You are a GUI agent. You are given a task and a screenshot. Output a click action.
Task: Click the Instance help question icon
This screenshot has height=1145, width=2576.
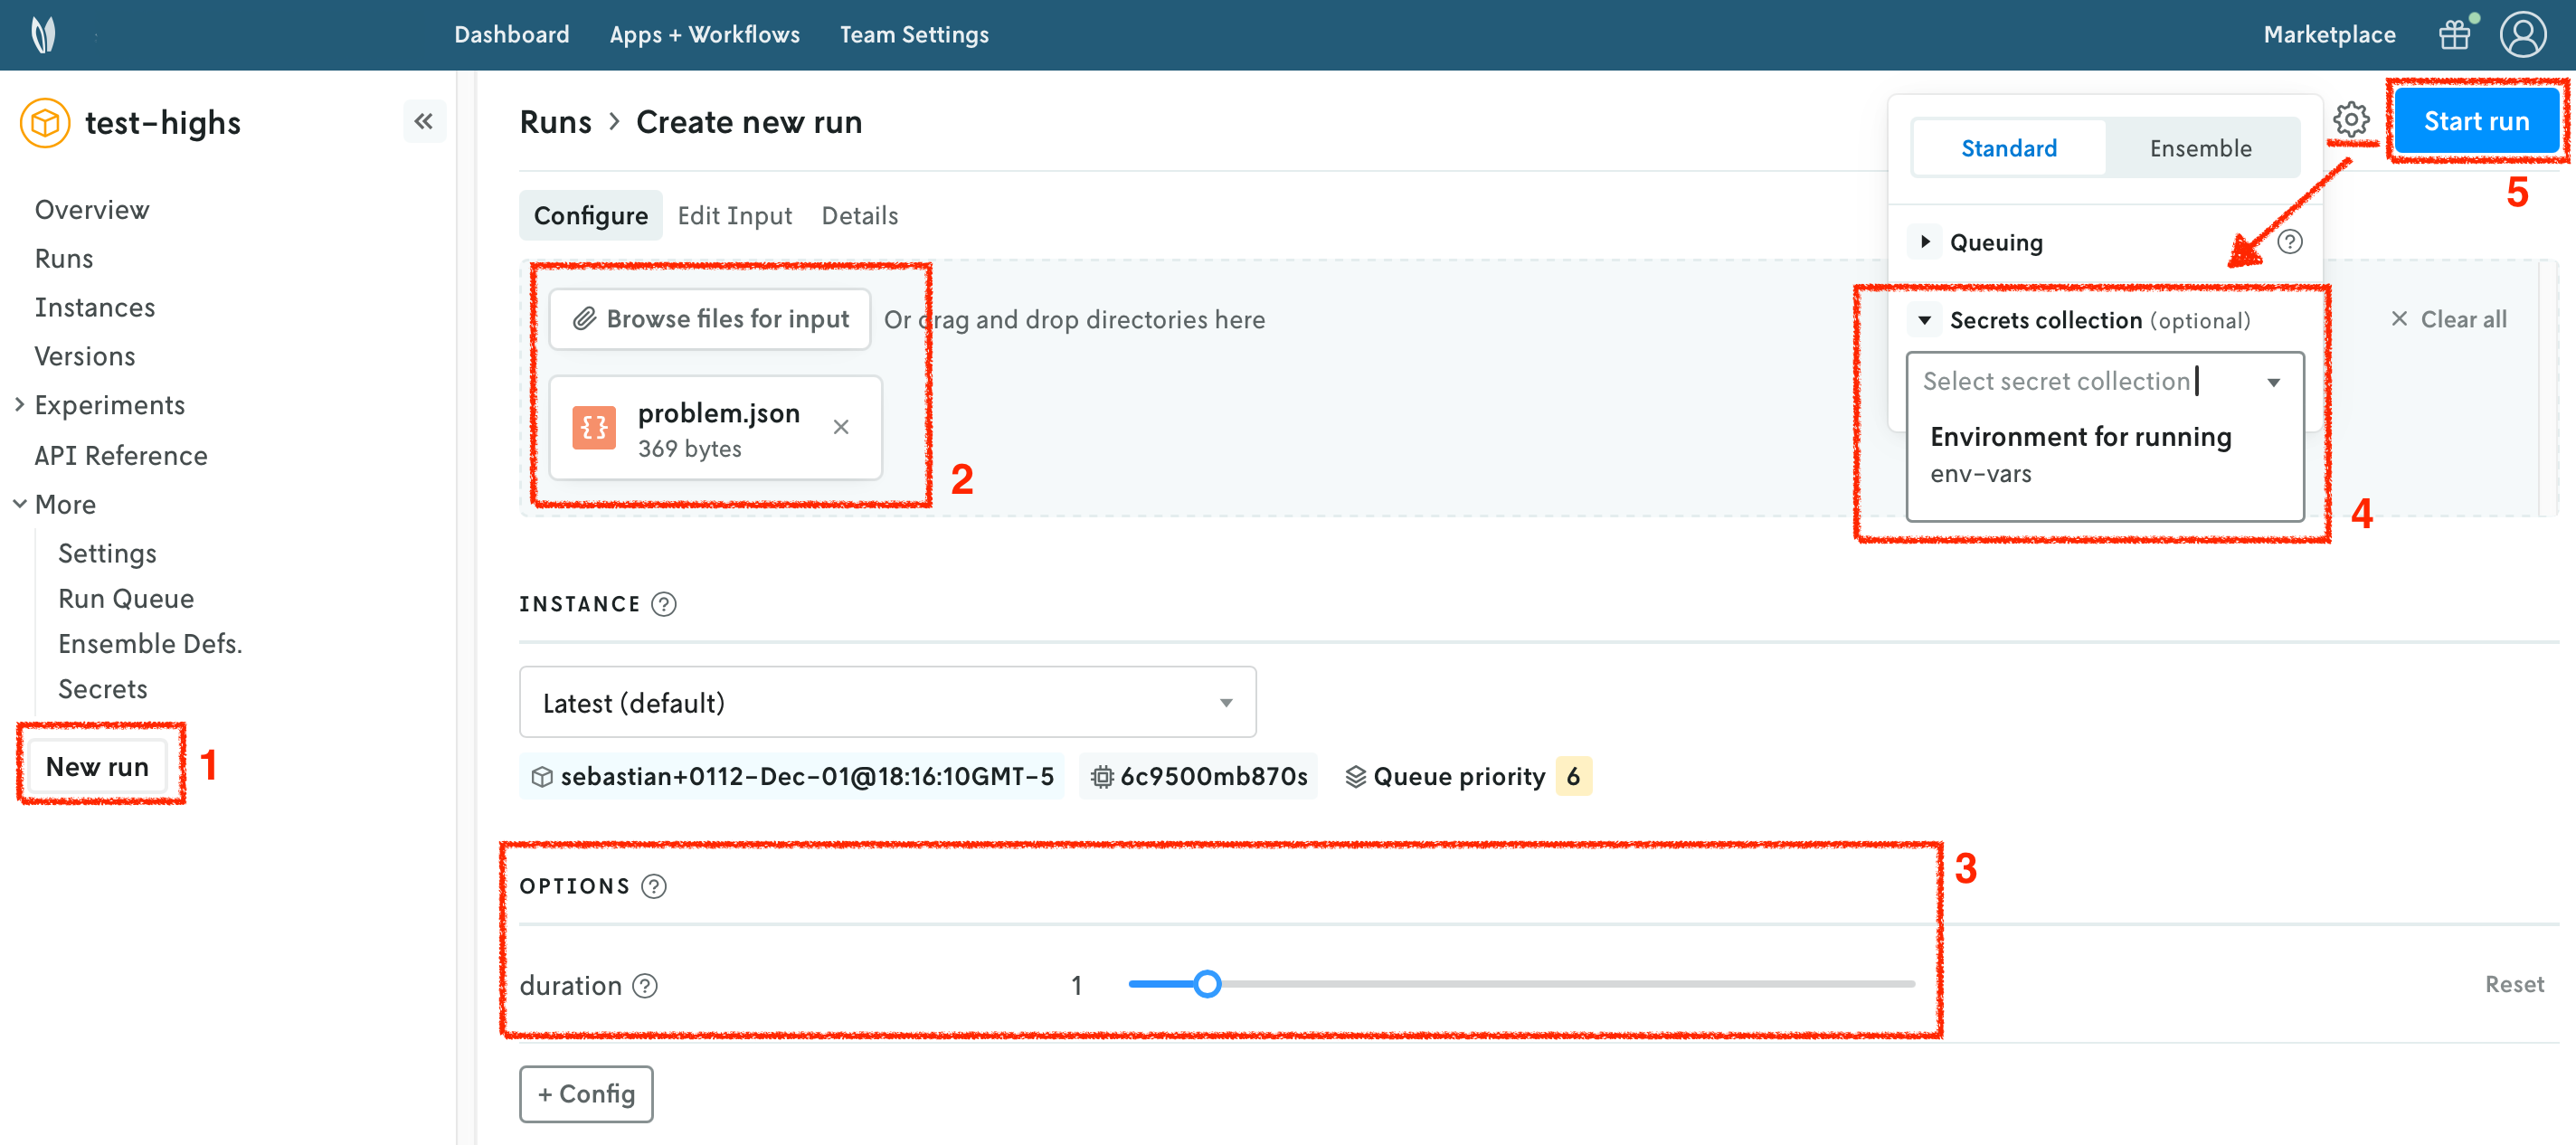664,604
